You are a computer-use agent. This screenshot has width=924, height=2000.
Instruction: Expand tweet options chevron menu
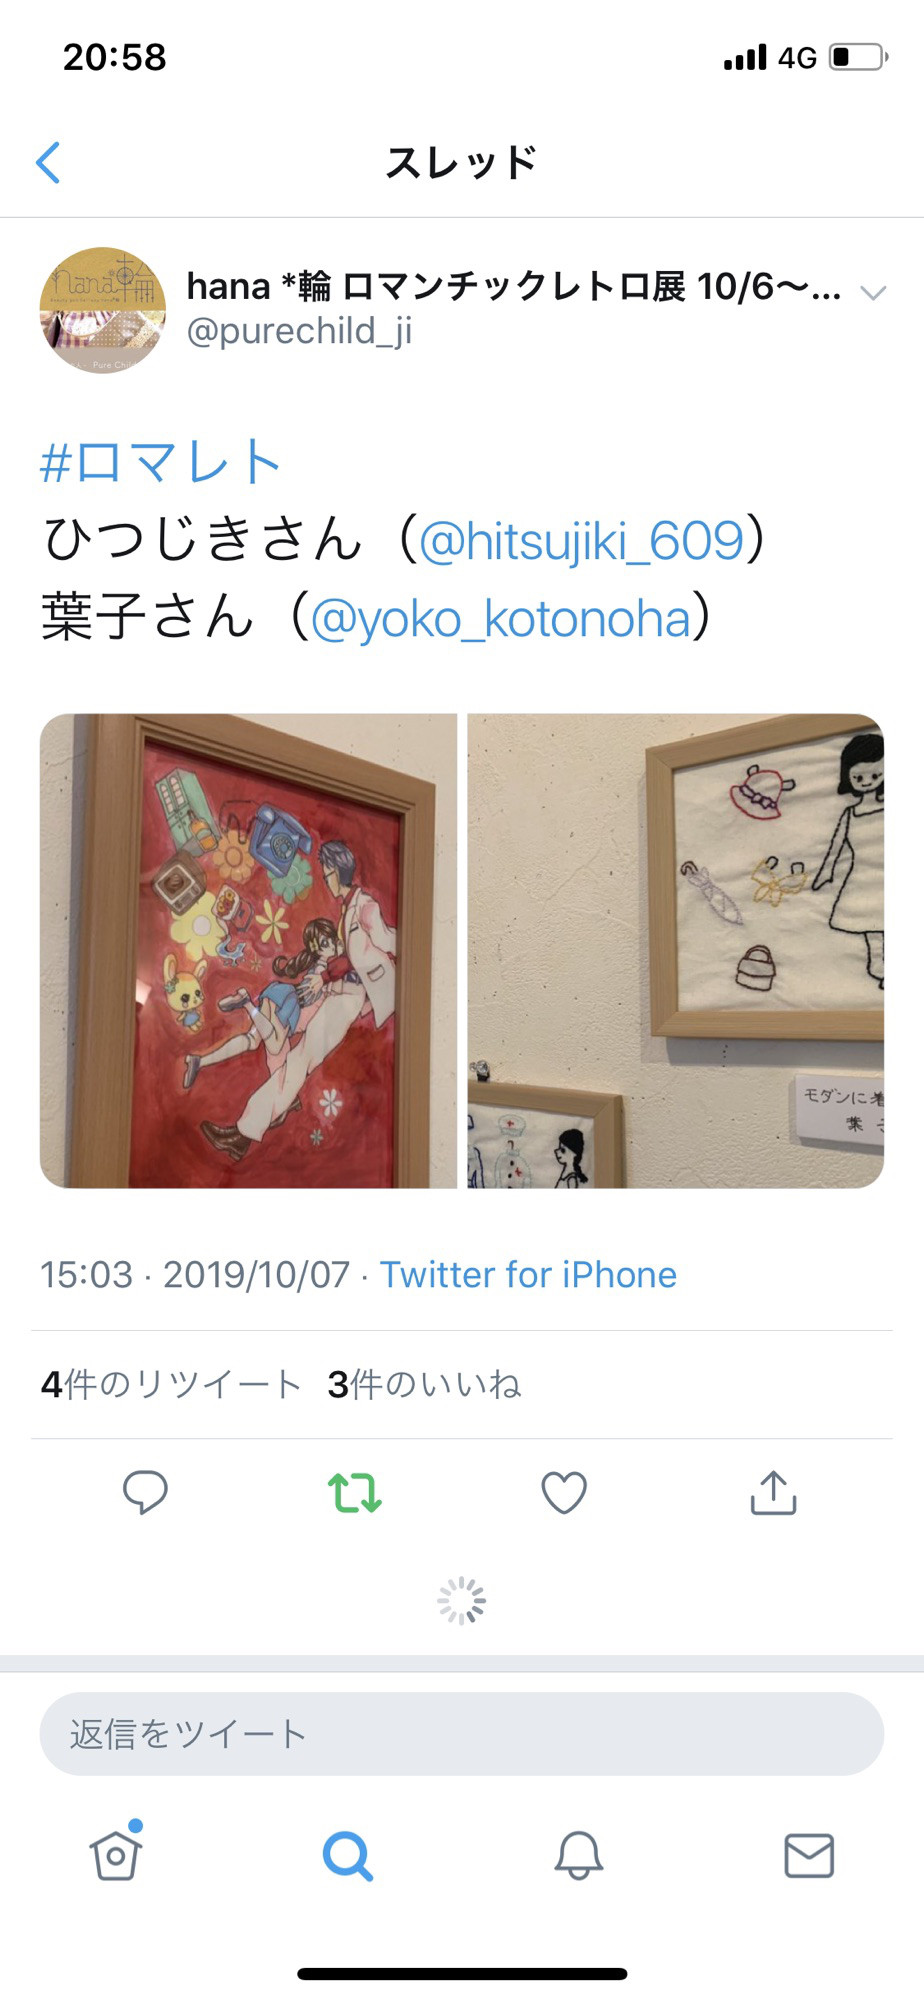tap(874, 293)
